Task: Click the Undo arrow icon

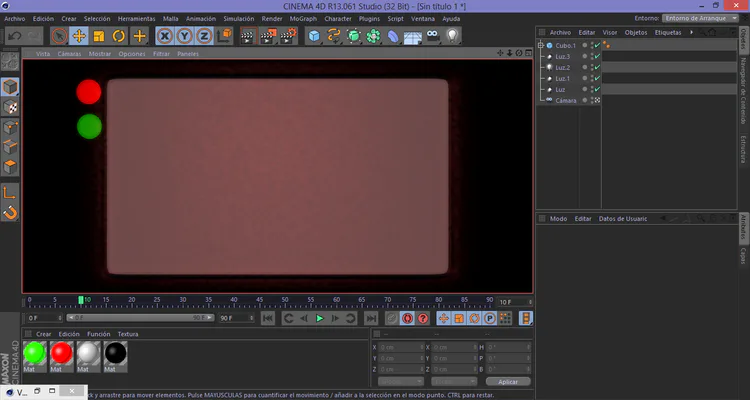Action: pyautogui.click(x=14, y=36)
